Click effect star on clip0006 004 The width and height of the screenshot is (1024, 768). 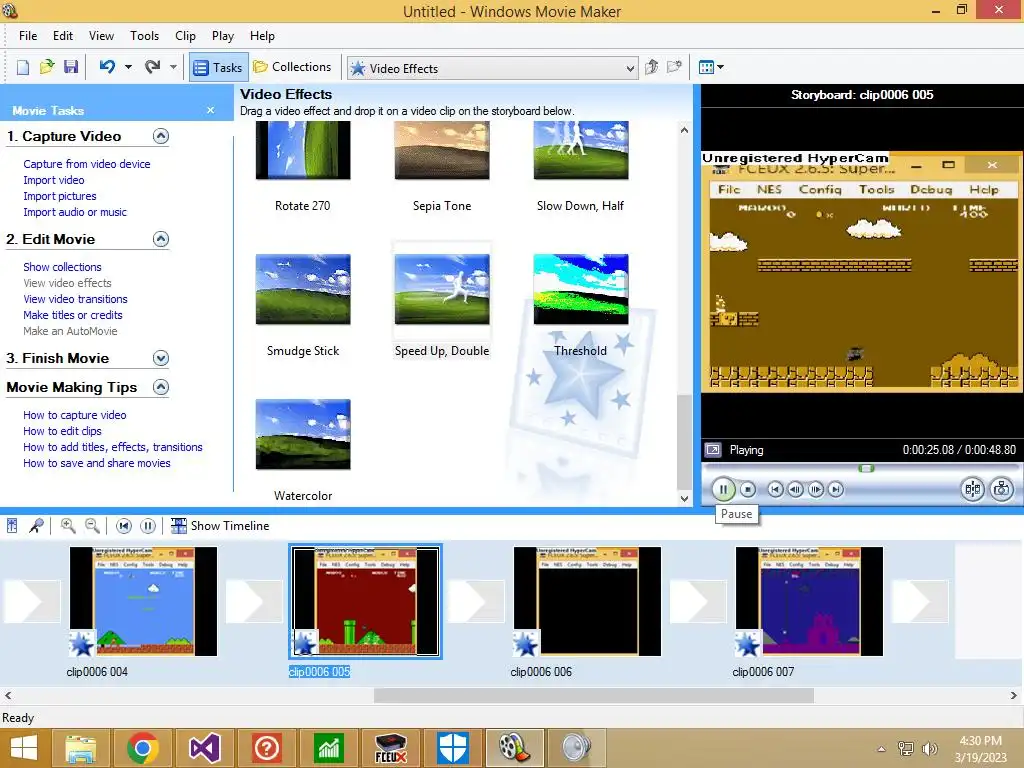[x=82, y=644]
